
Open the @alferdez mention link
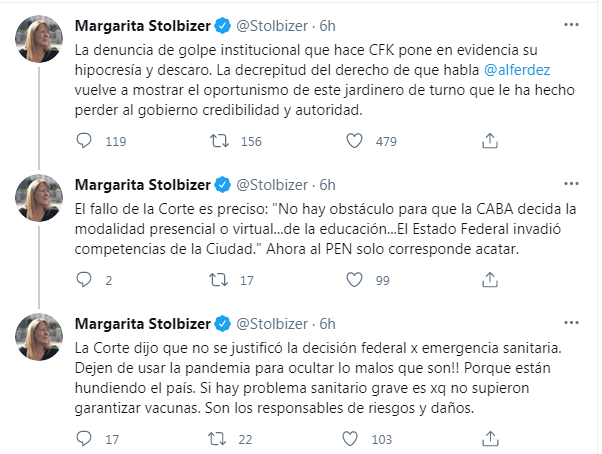tap(517, 70)
